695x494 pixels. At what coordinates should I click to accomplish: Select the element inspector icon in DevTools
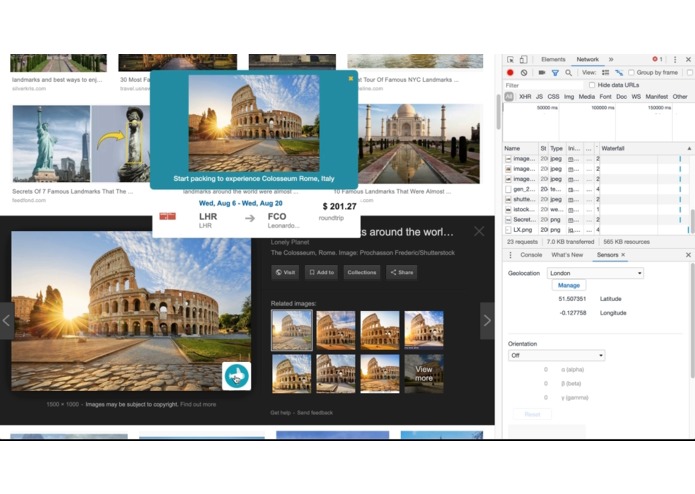tap(510, 59)
